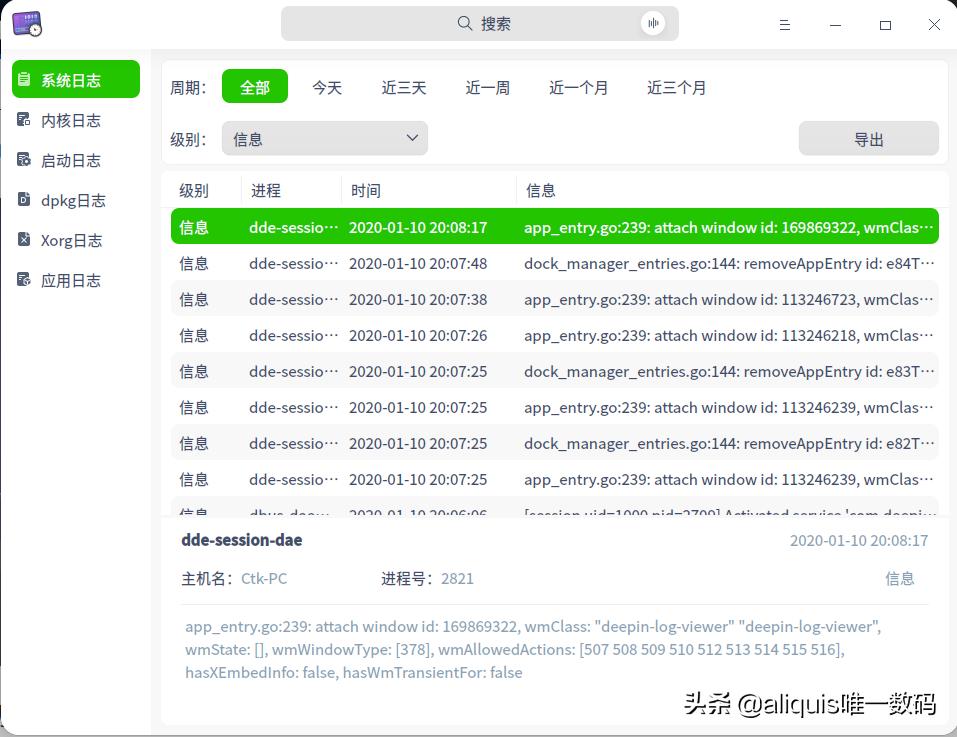Viewport: 957px width, 737px height.
Task: Open the 级别 level dropdown showing 信息
Action: coord(324,138)
